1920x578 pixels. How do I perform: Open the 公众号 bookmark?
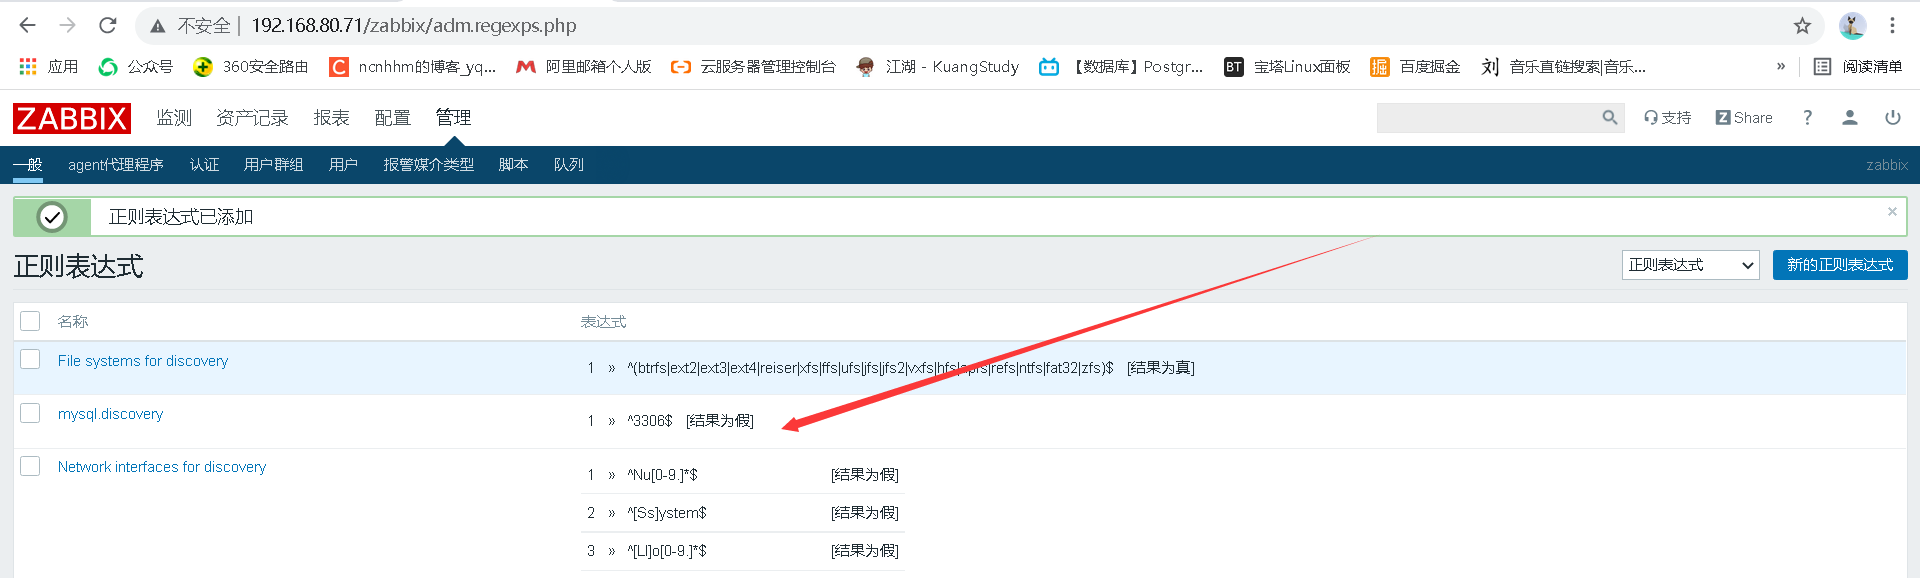[x=135, y=66]
